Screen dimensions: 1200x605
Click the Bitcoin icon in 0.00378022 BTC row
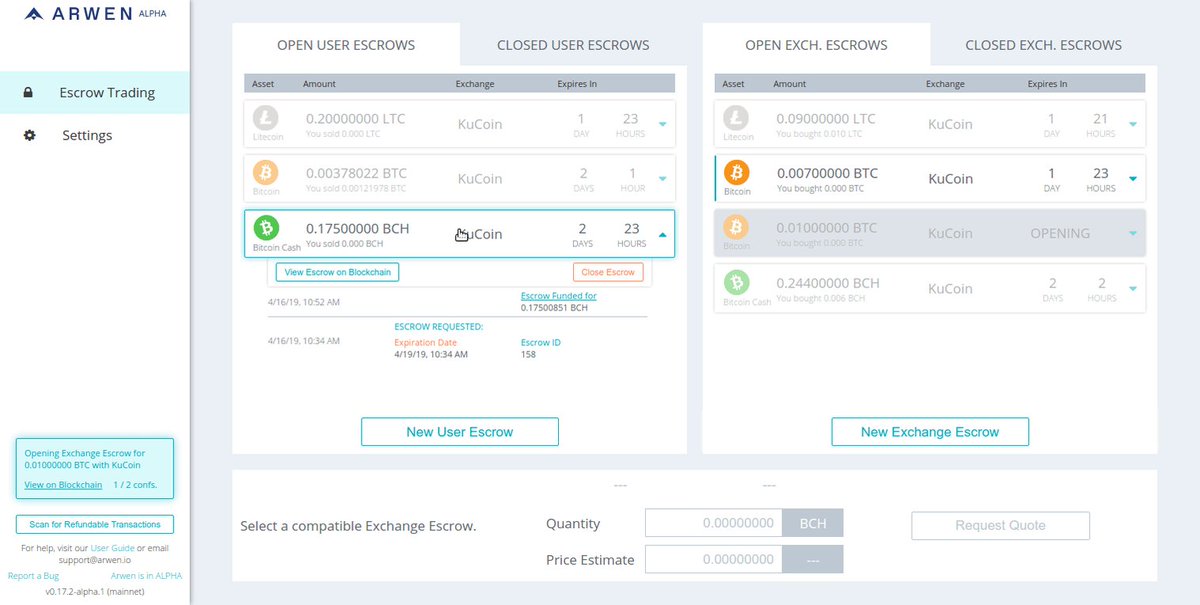point(267,174)
